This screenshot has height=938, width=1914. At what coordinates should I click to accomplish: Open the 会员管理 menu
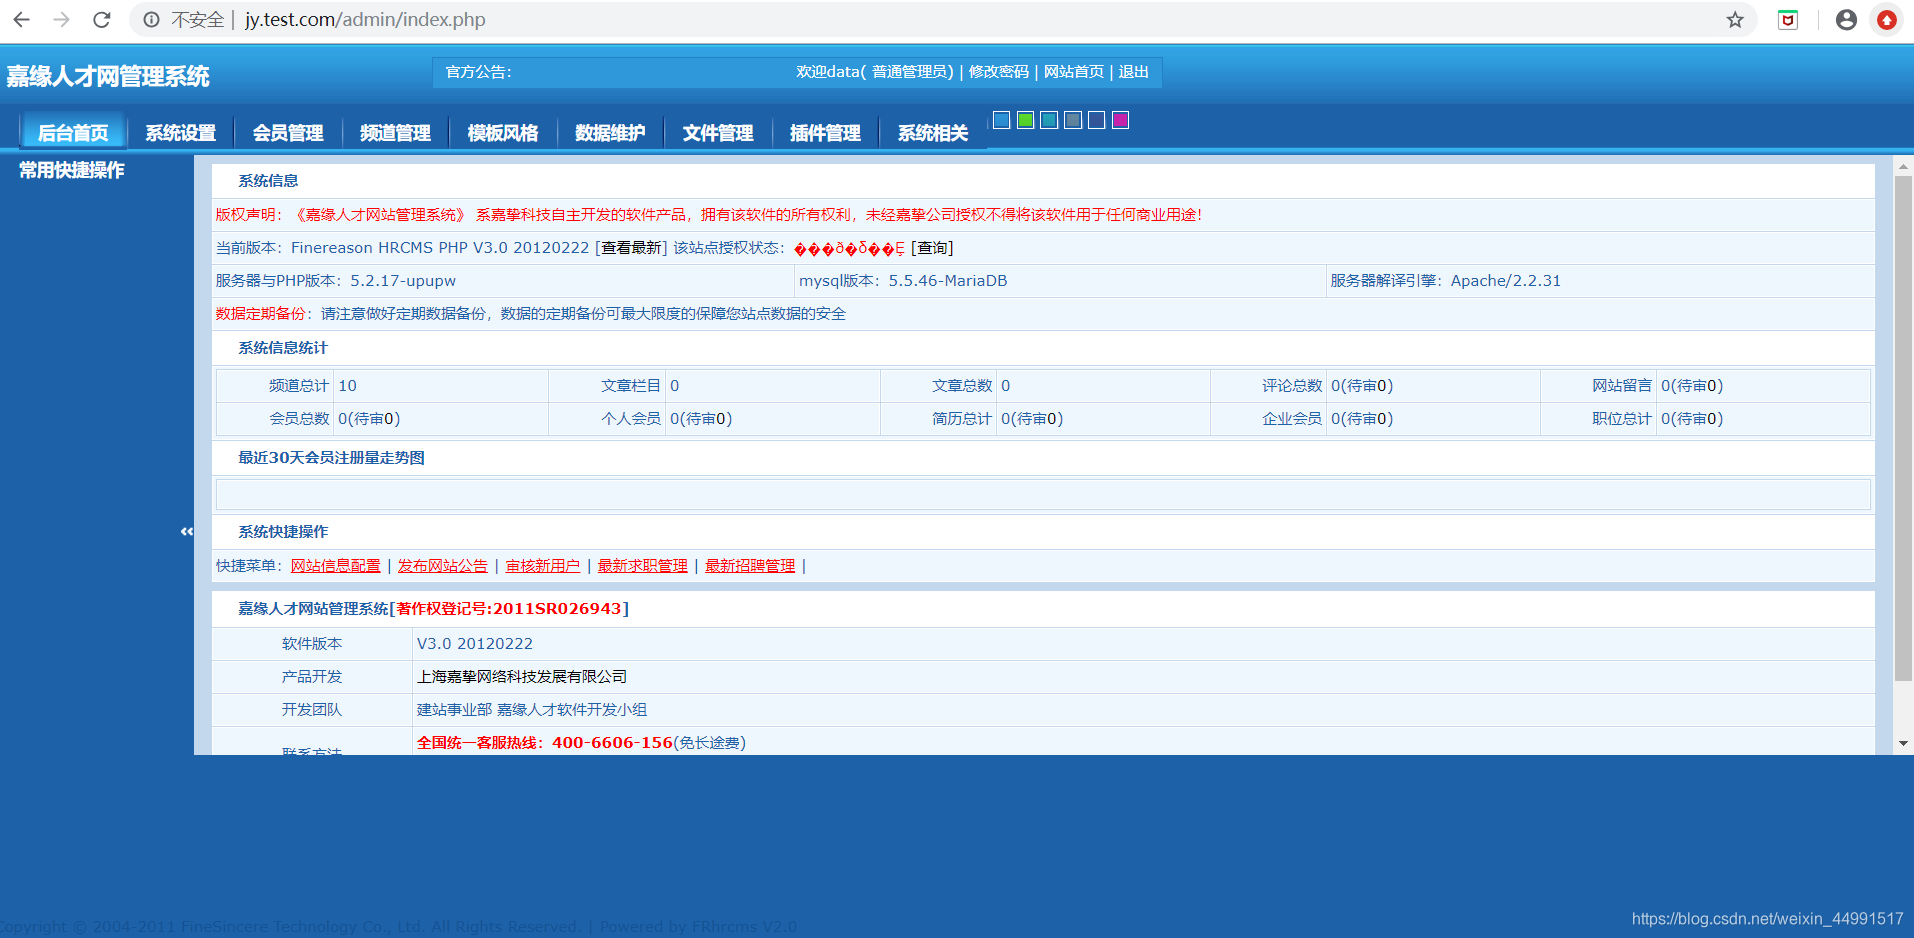(288, 133)
